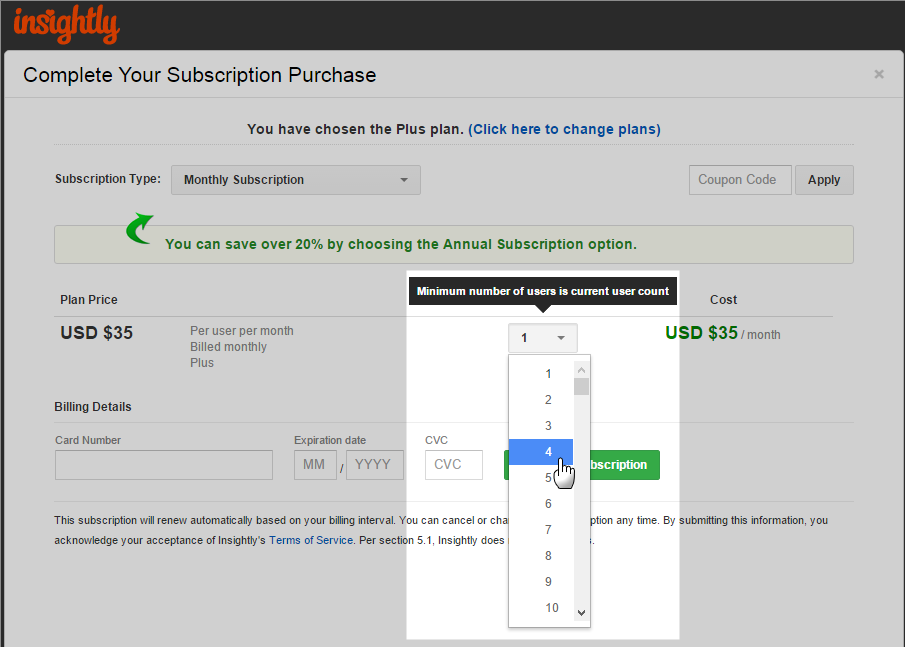This screenshot has width=905, height=647.
Task: Click the expiration month MM field
Action: [x=315, y=465]
